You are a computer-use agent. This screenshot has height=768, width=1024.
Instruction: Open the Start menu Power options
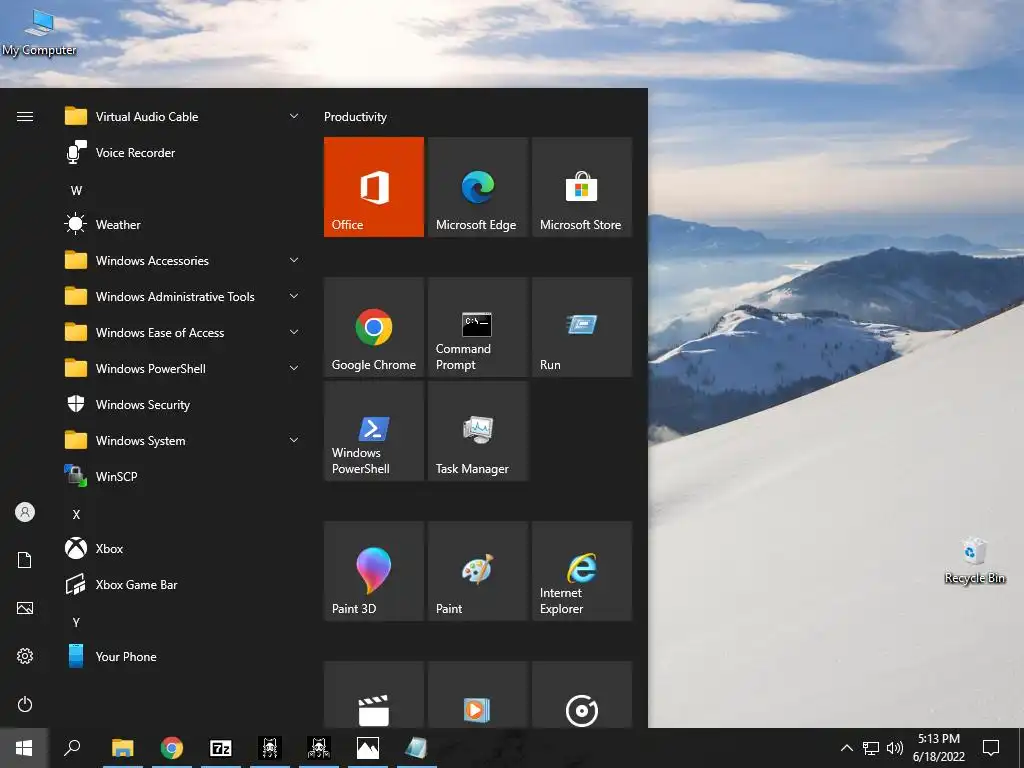pos(25,704)
